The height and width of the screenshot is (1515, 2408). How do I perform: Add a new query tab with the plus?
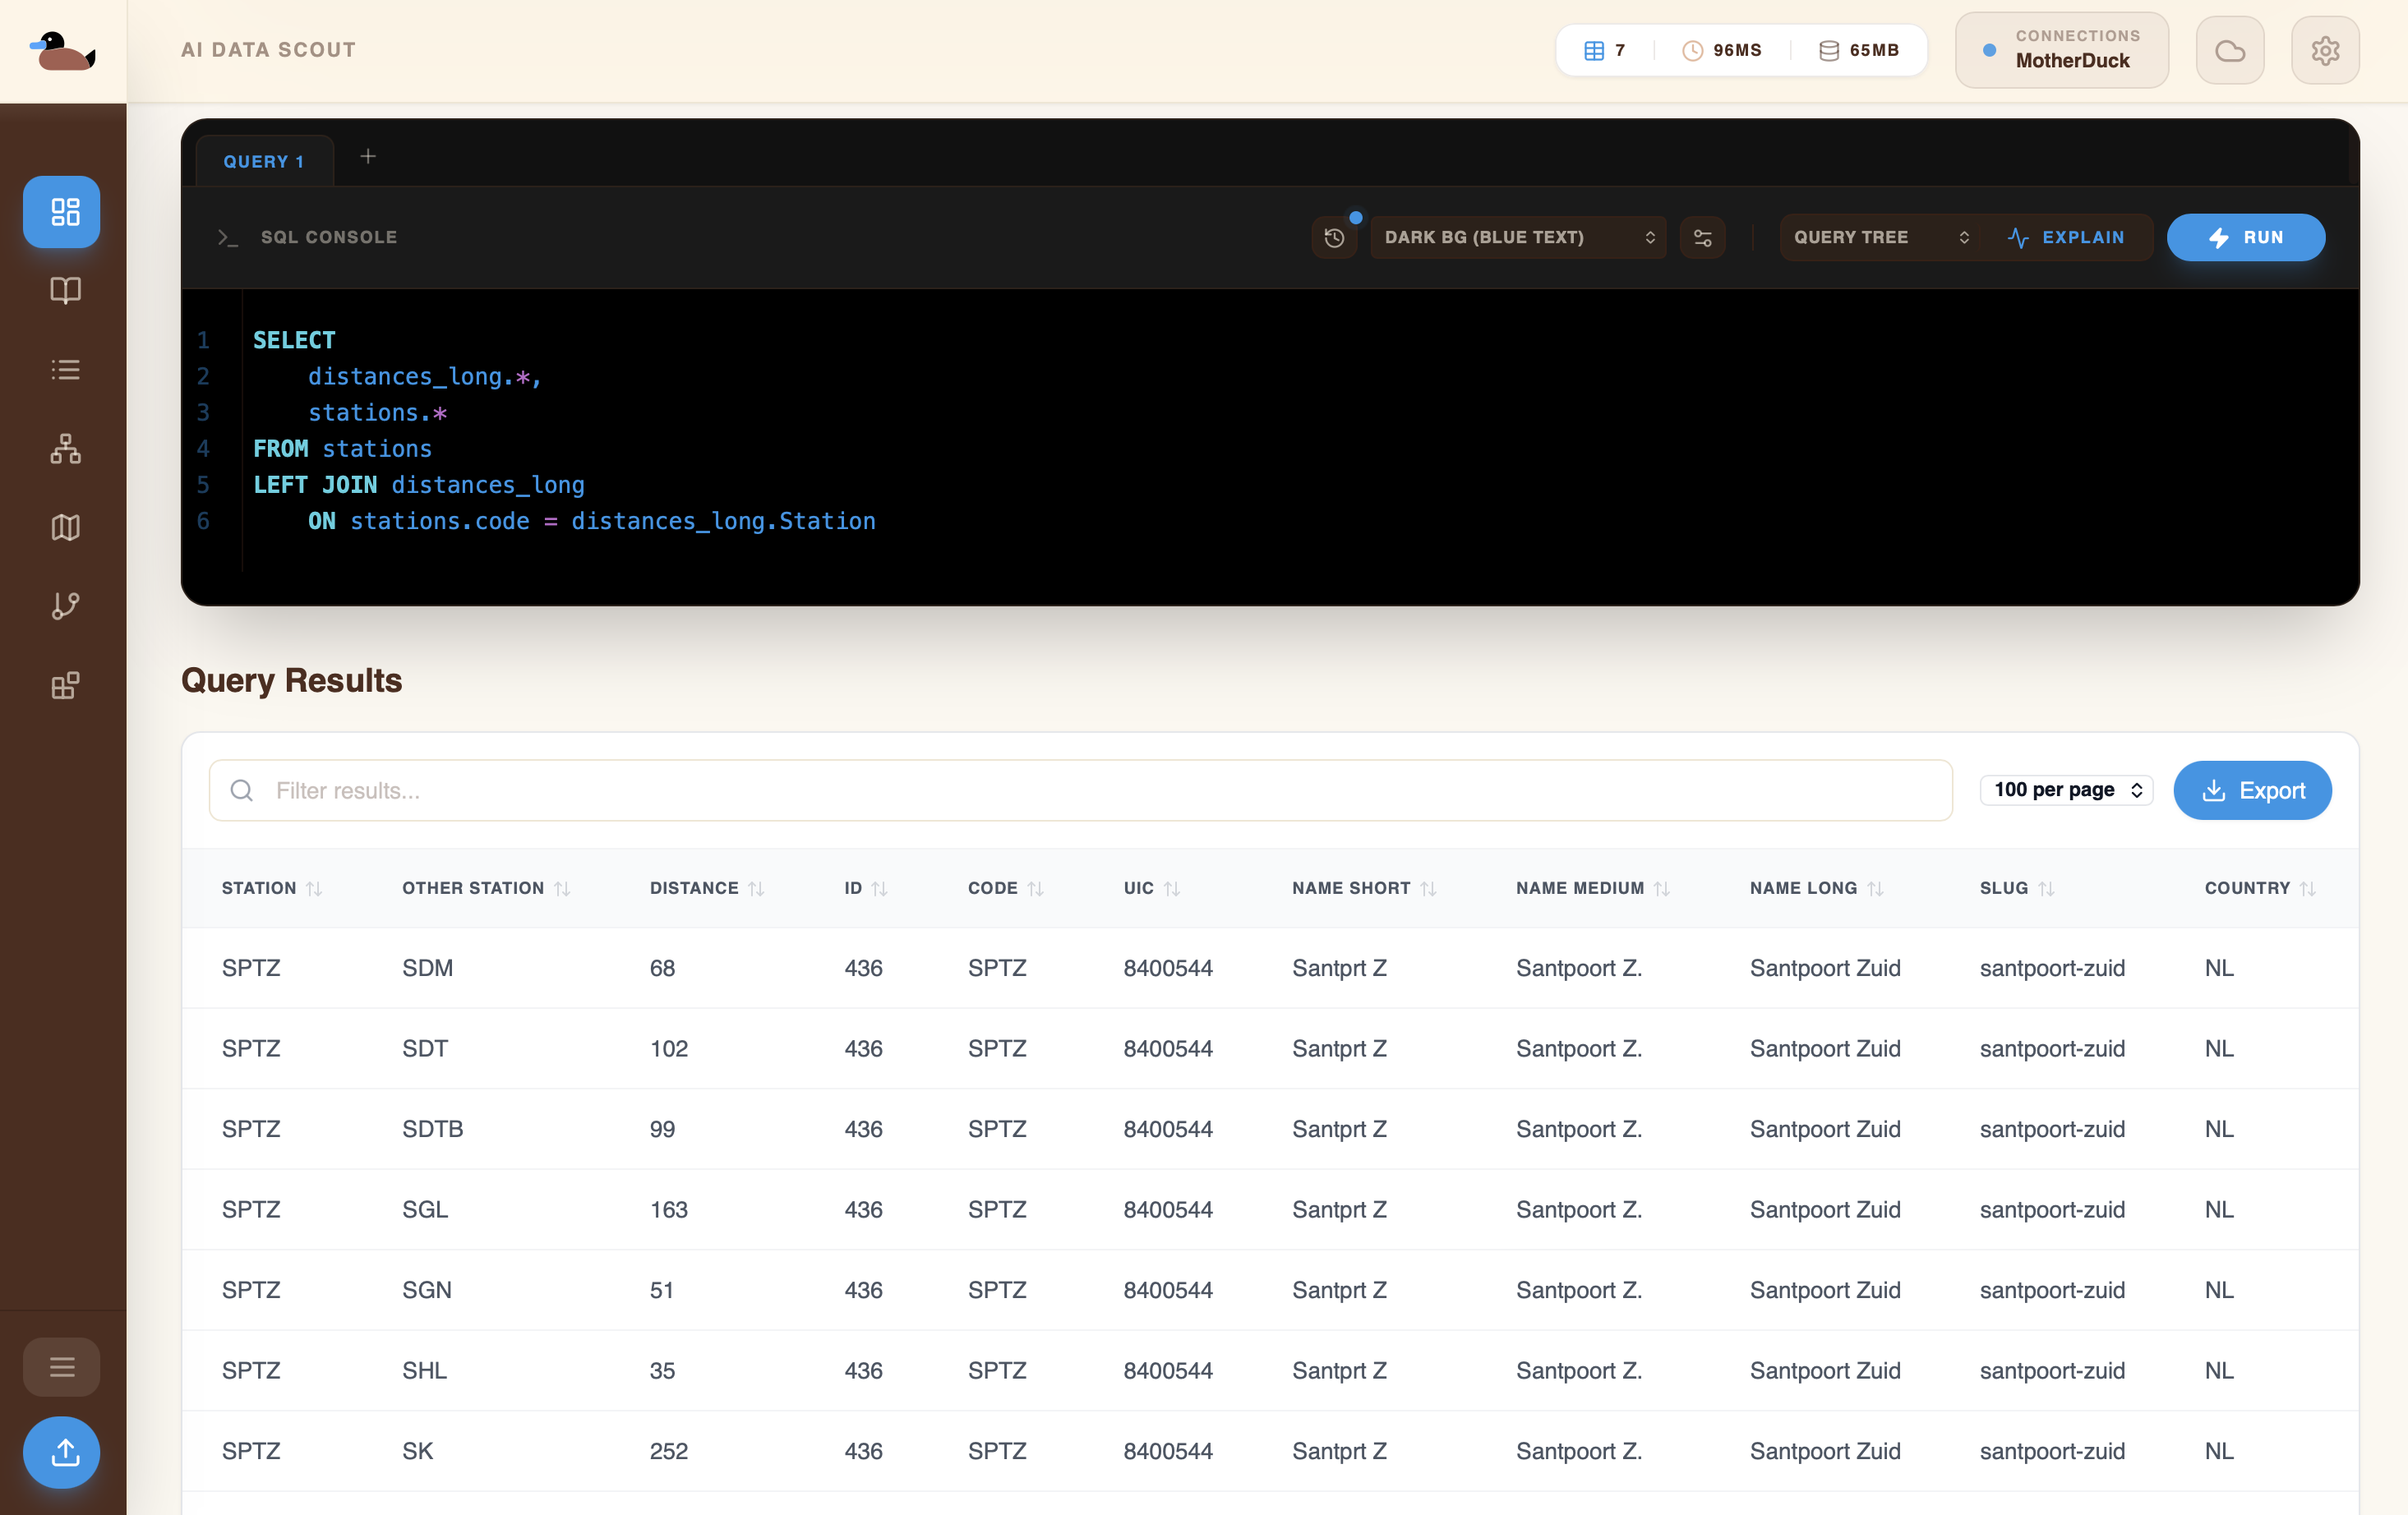[x=368, y=156]
